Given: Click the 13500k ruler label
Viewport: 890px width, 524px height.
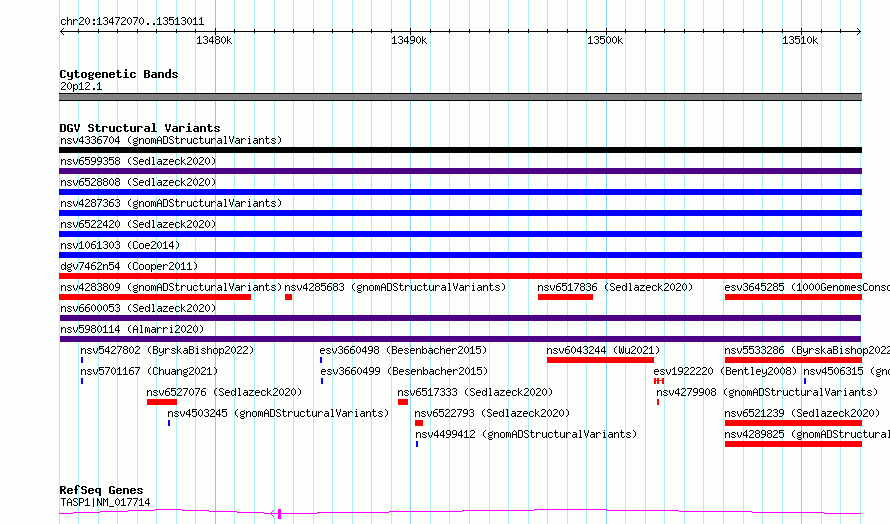Looking at the screenshot, I should coord(605,40).
